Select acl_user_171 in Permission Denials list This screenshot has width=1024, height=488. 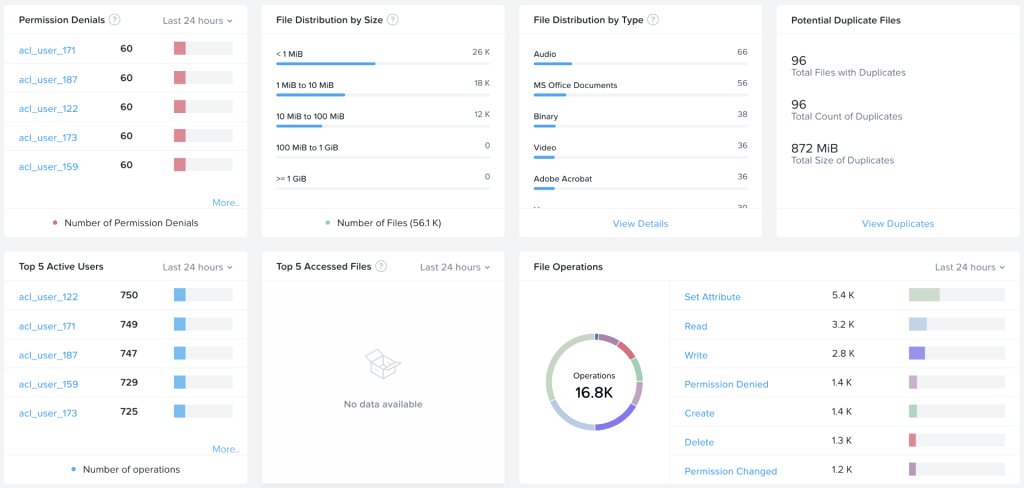(47, 50)
